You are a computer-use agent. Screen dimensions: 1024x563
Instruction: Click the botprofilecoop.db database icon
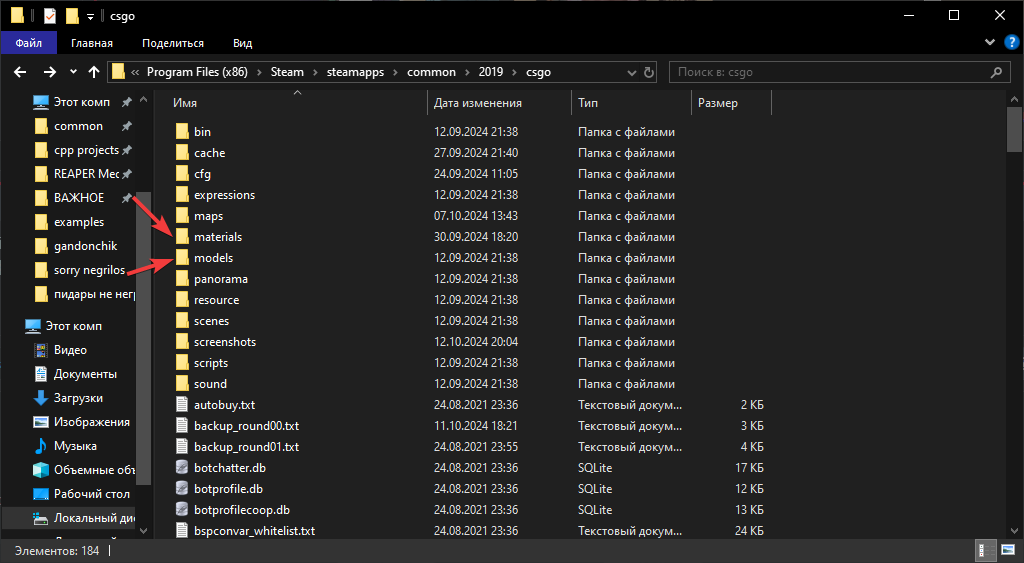point(182,509)
